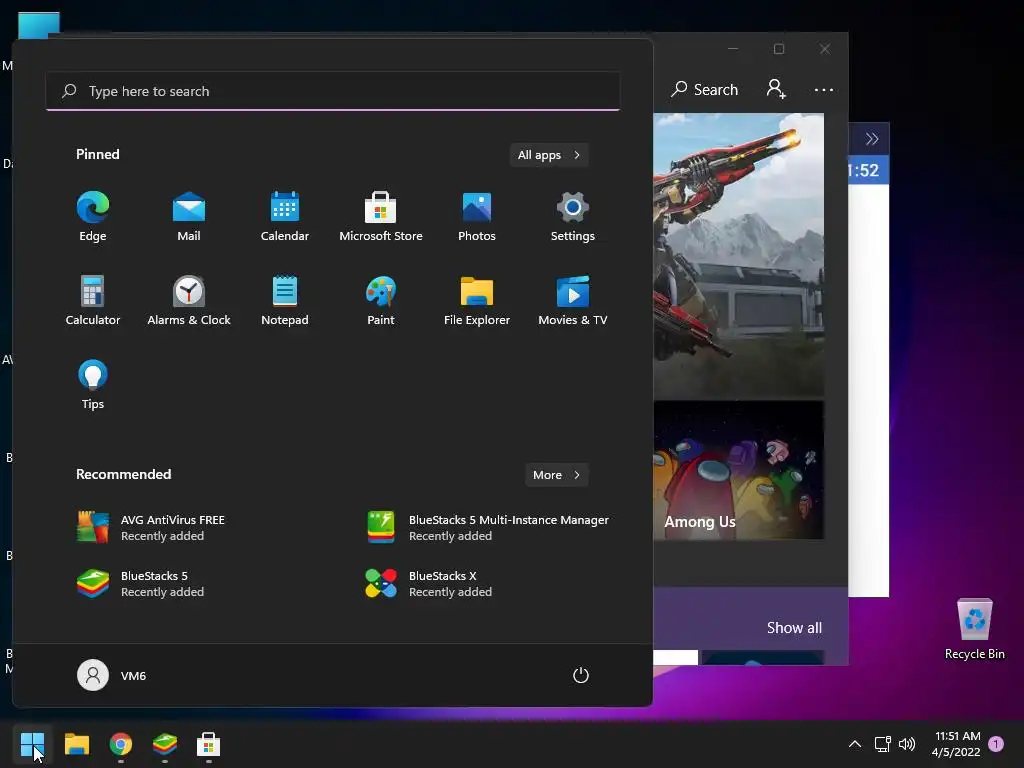Open the Recycle Bin desktop icon

(x=974, y=629)
